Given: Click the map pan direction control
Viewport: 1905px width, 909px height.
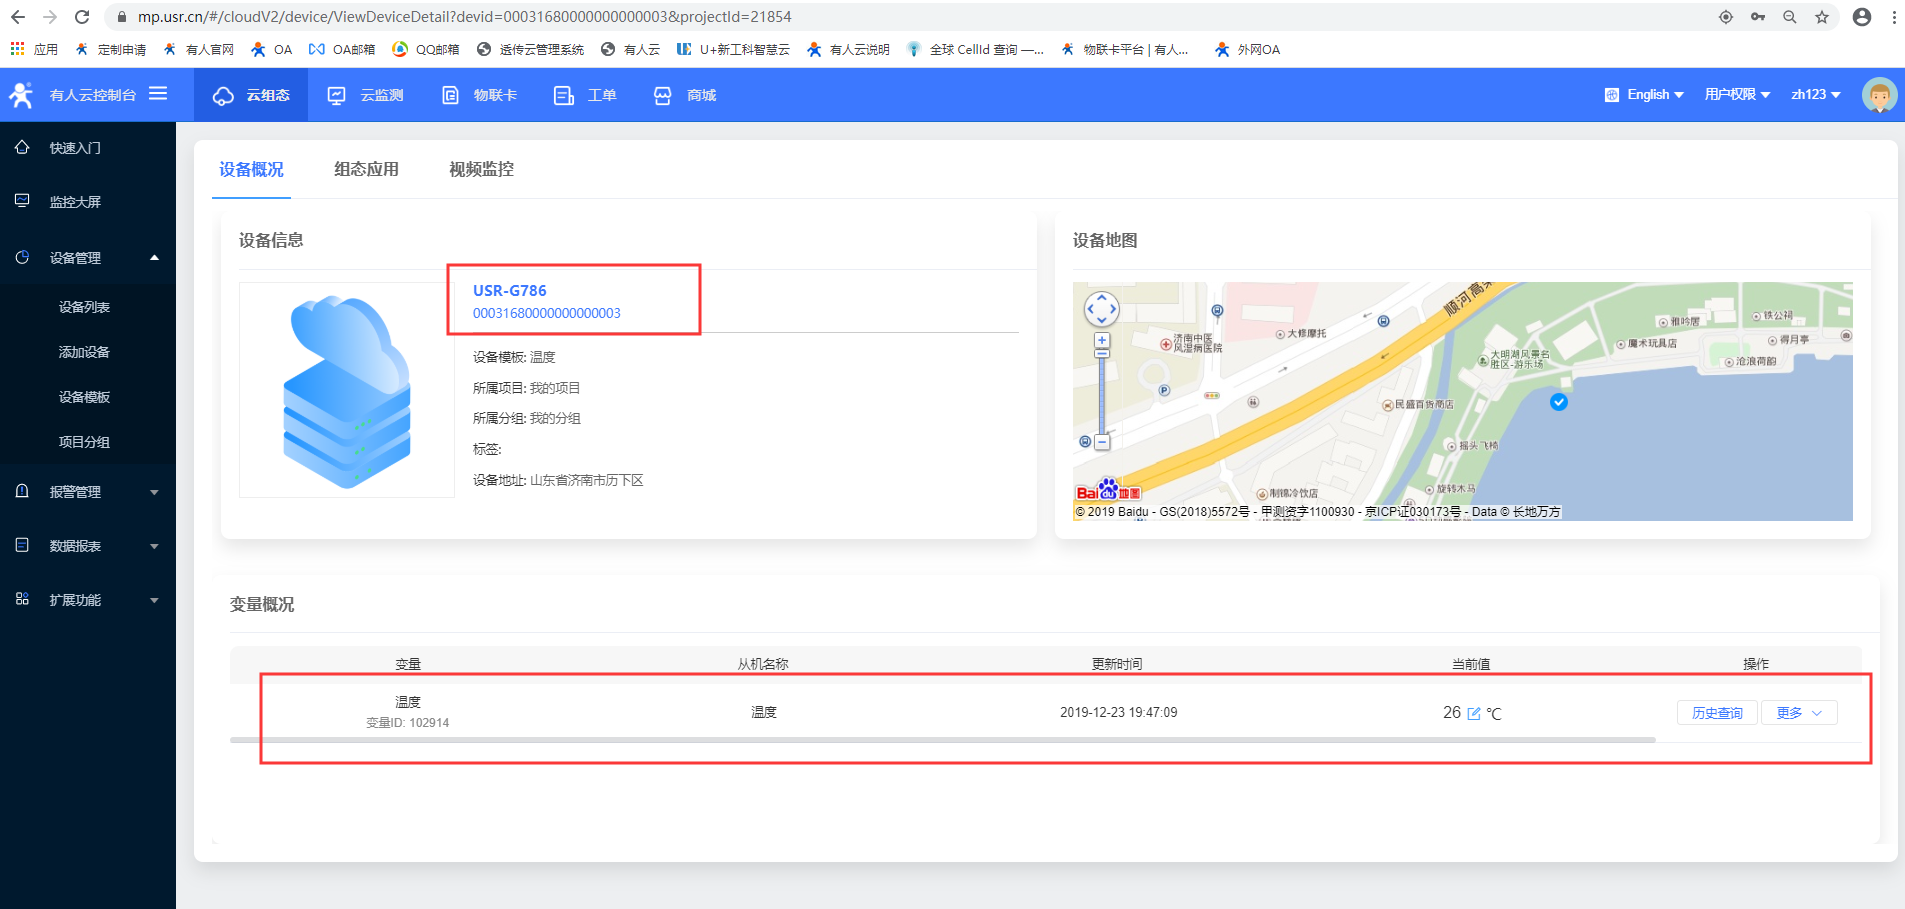Looking at the screenshot, I should click(x=1101, y=309).
